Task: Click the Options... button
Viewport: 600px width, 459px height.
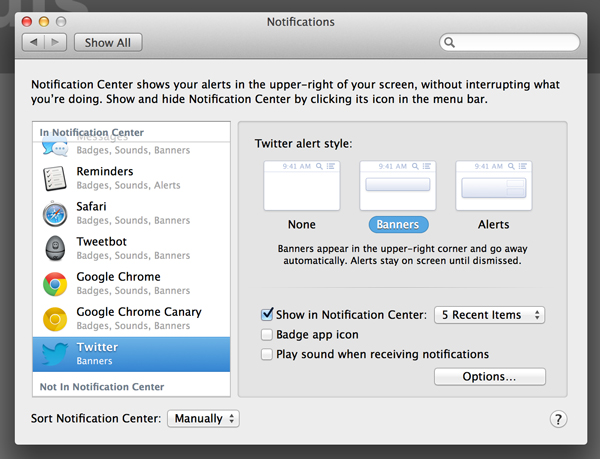Action: [x=489, y=377]
